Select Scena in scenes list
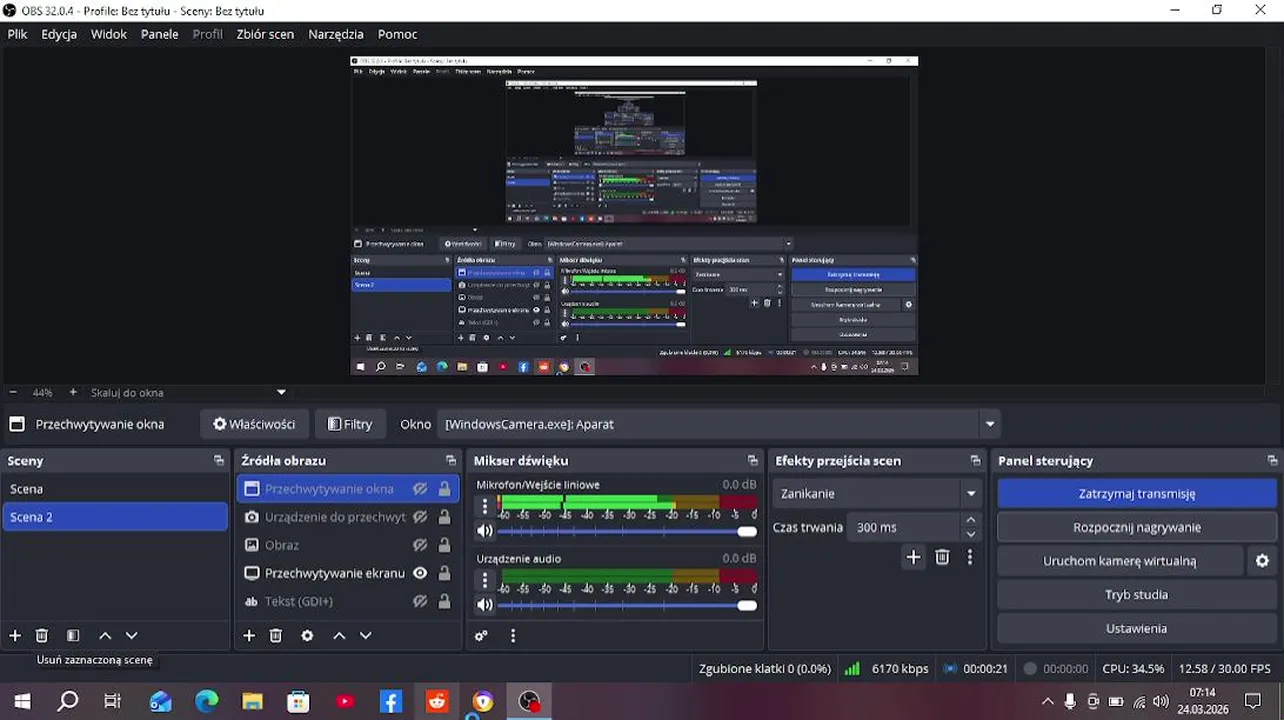The image size is (1284, 720). 115,489
